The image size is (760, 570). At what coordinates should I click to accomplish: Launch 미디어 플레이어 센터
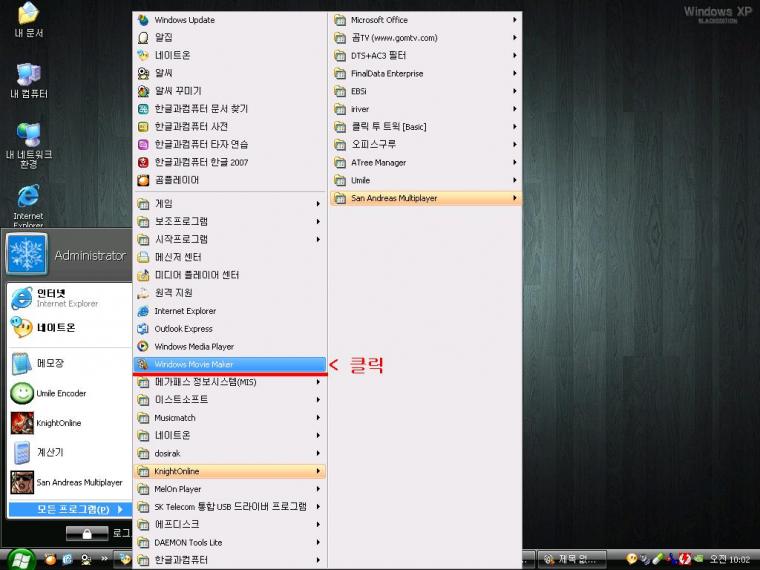click(229, 275)
